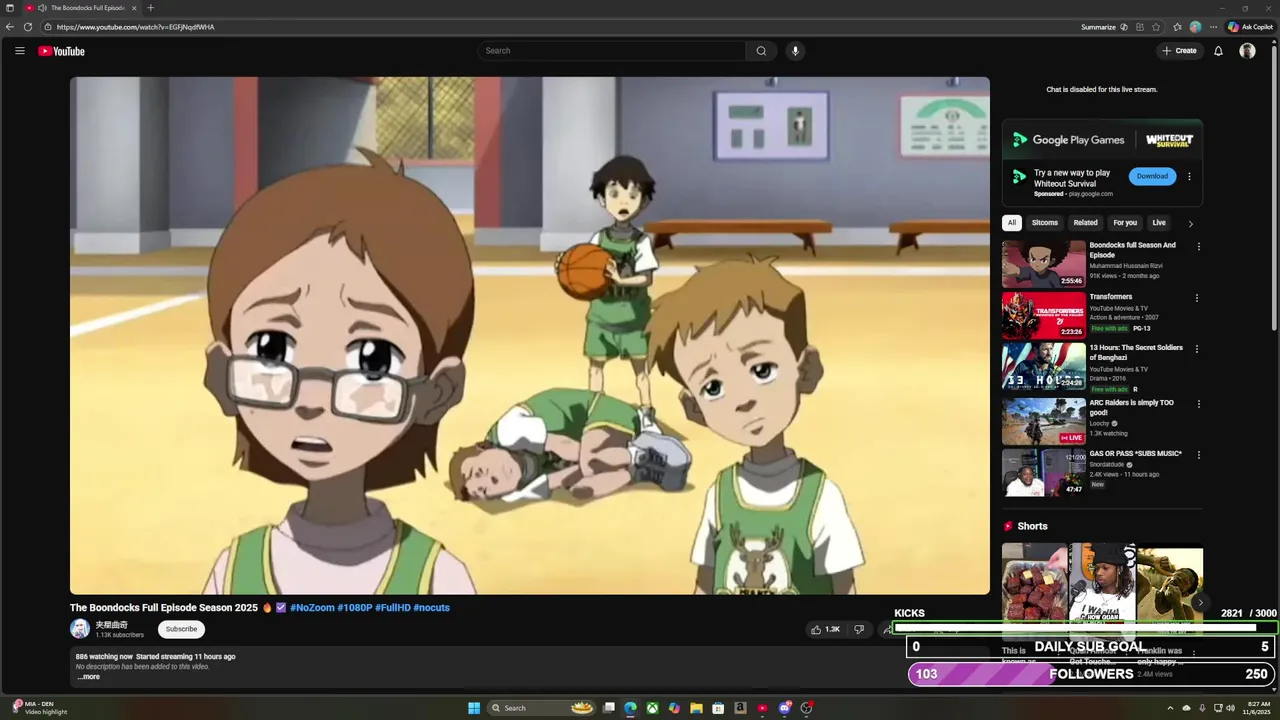Image resolution: width=1280 pixels, height=720 pixels.
Task: Reload the page with the refresh icon
Action: point(28,27)
